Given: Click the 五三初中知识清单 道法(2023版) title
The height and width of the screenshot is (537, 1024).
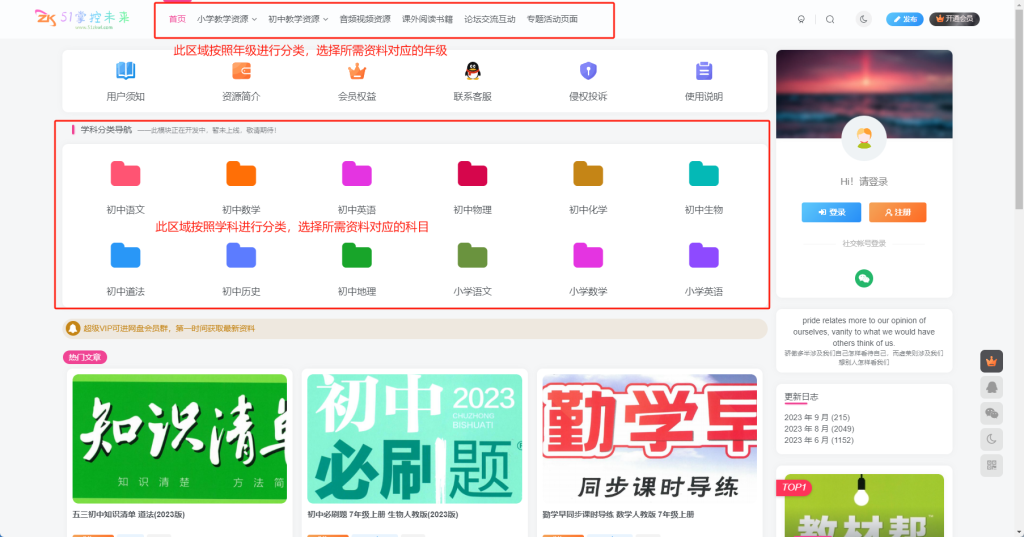Looking at the screenshot, I should coord(129,515).
